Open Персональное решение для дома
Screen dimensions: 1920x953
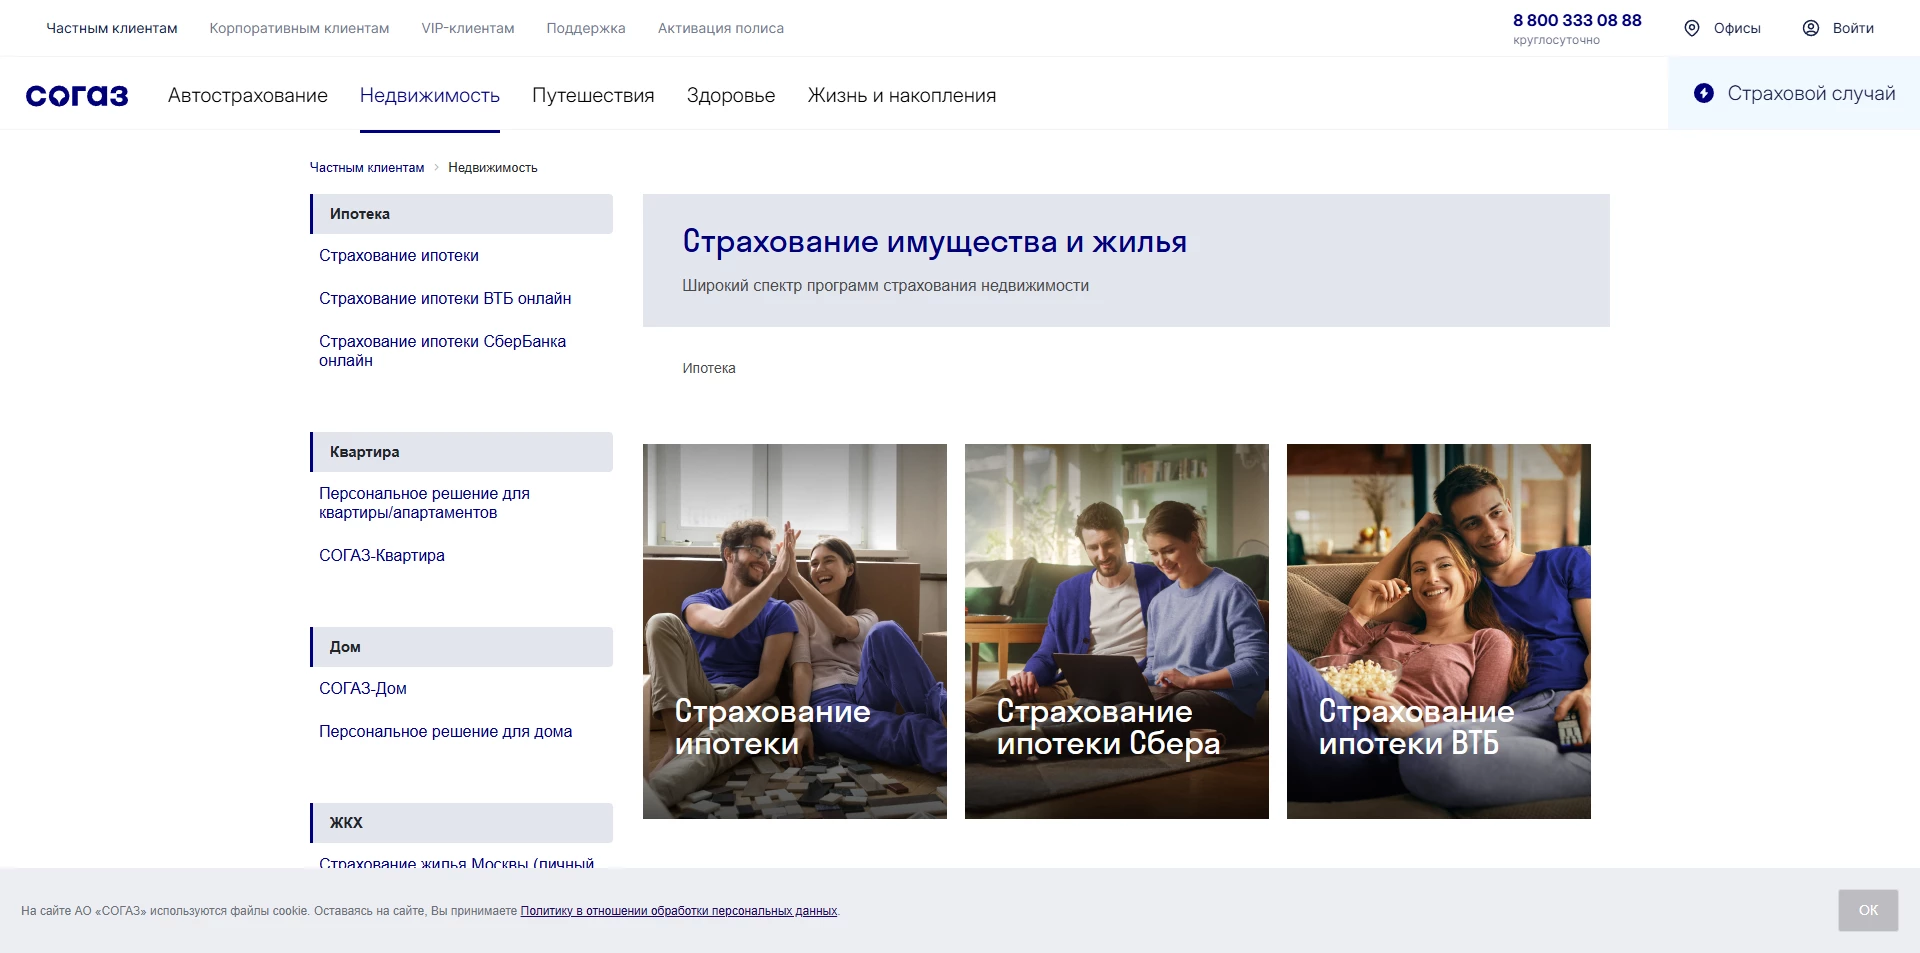point(445,731)
